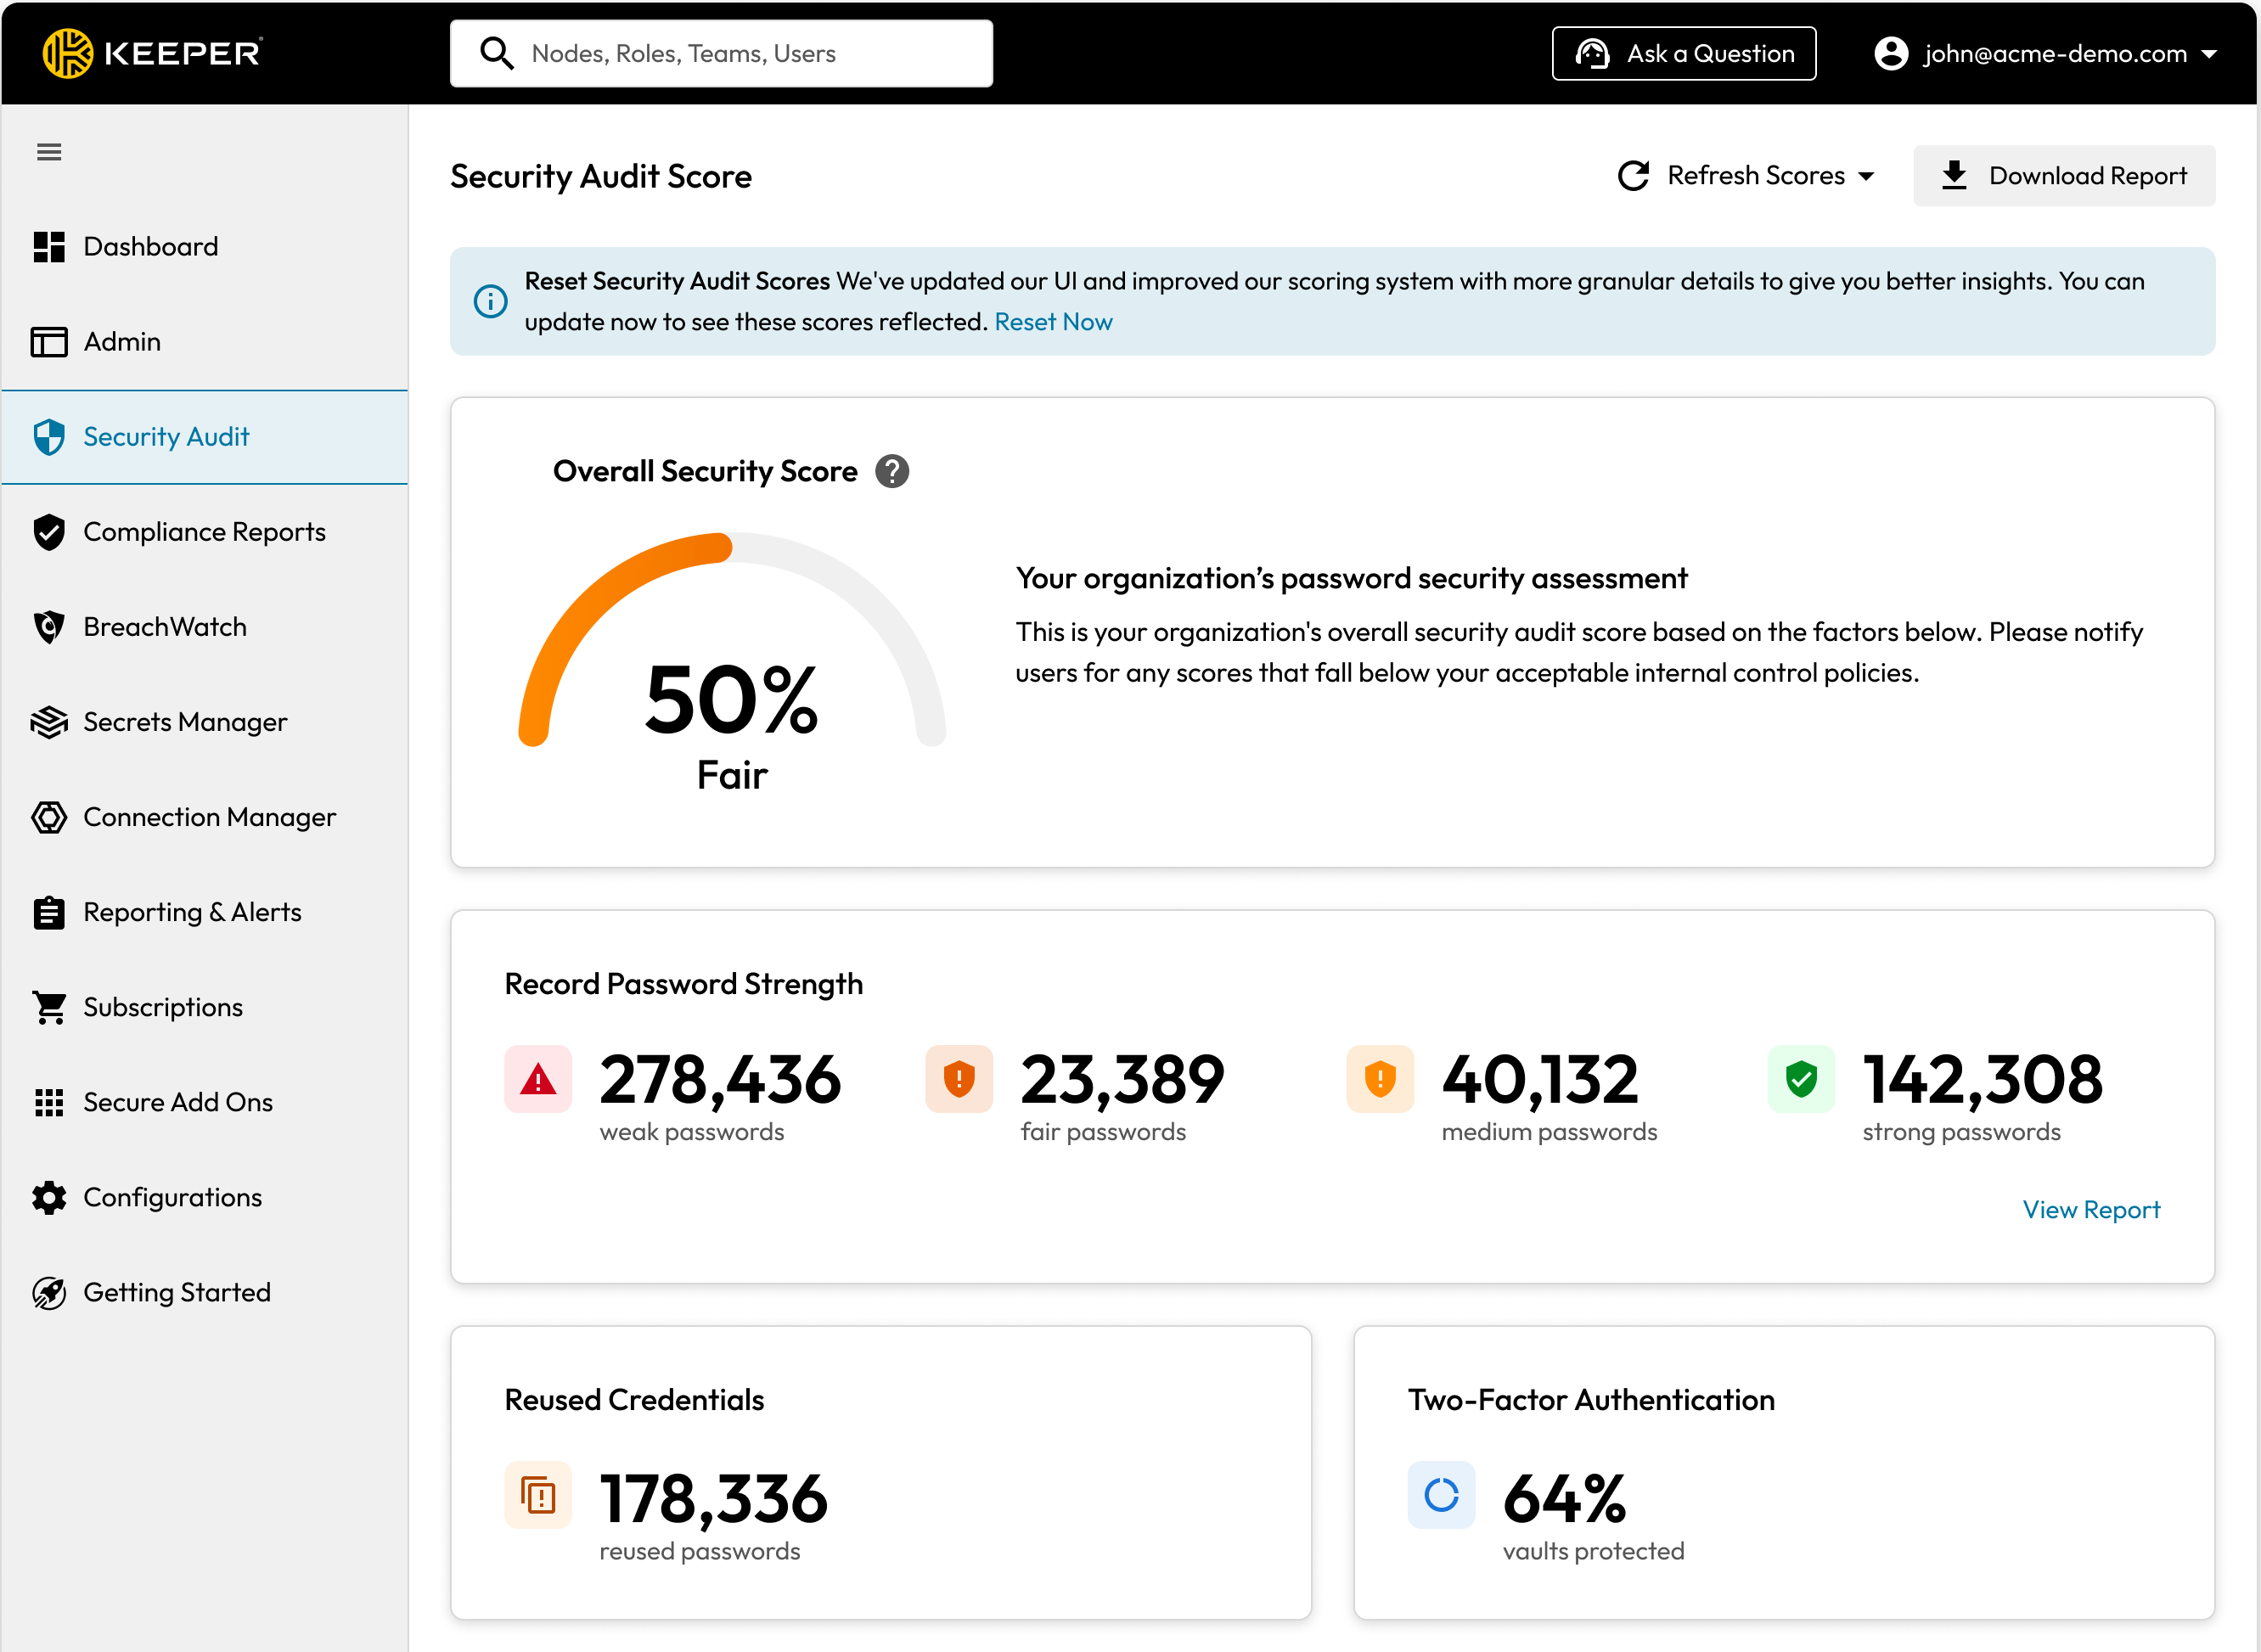Select Reporting & Alerts in sidebar
The width and height of the screenshot is (2261, 1652).
click(x=192, y=912)
